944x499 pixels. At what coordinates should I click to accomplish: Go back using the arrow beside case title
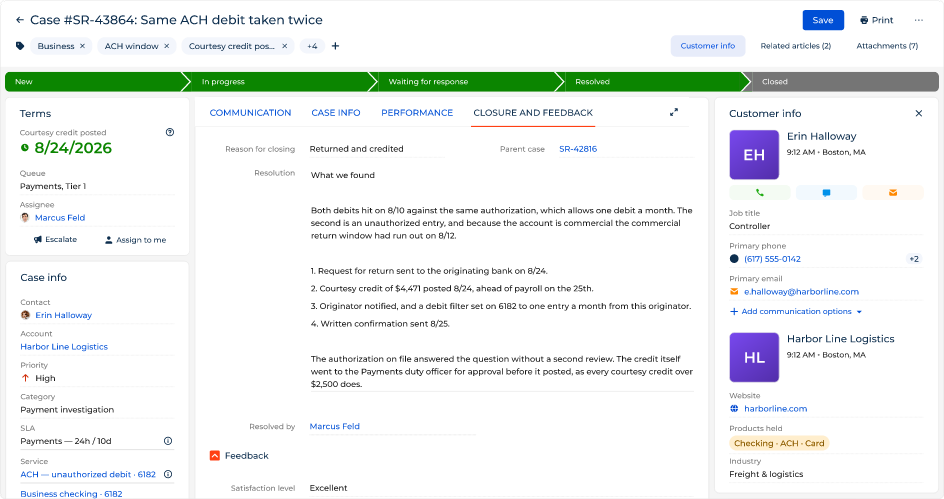pos(20,20)
